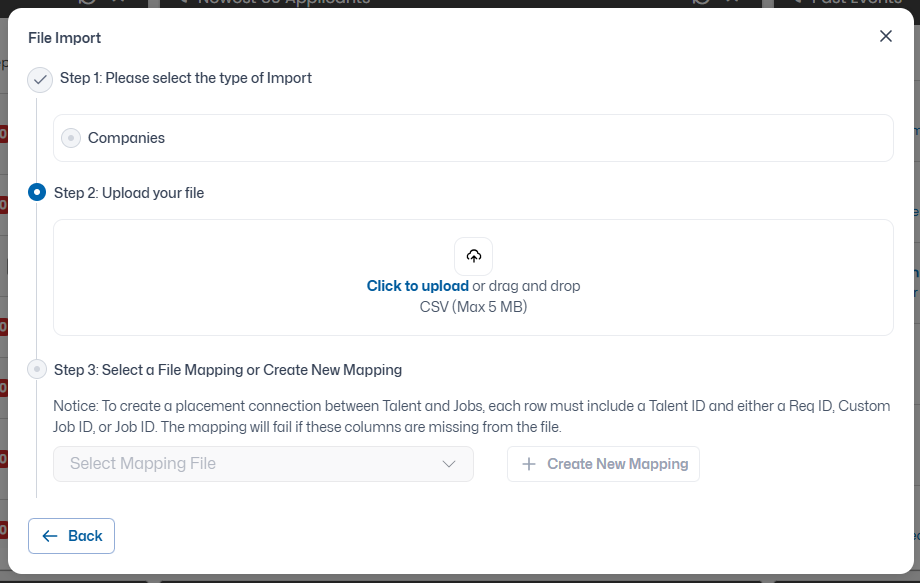Go back using the Back button
The height and width of the screenshot is (583, 920).
click(72, 536)
